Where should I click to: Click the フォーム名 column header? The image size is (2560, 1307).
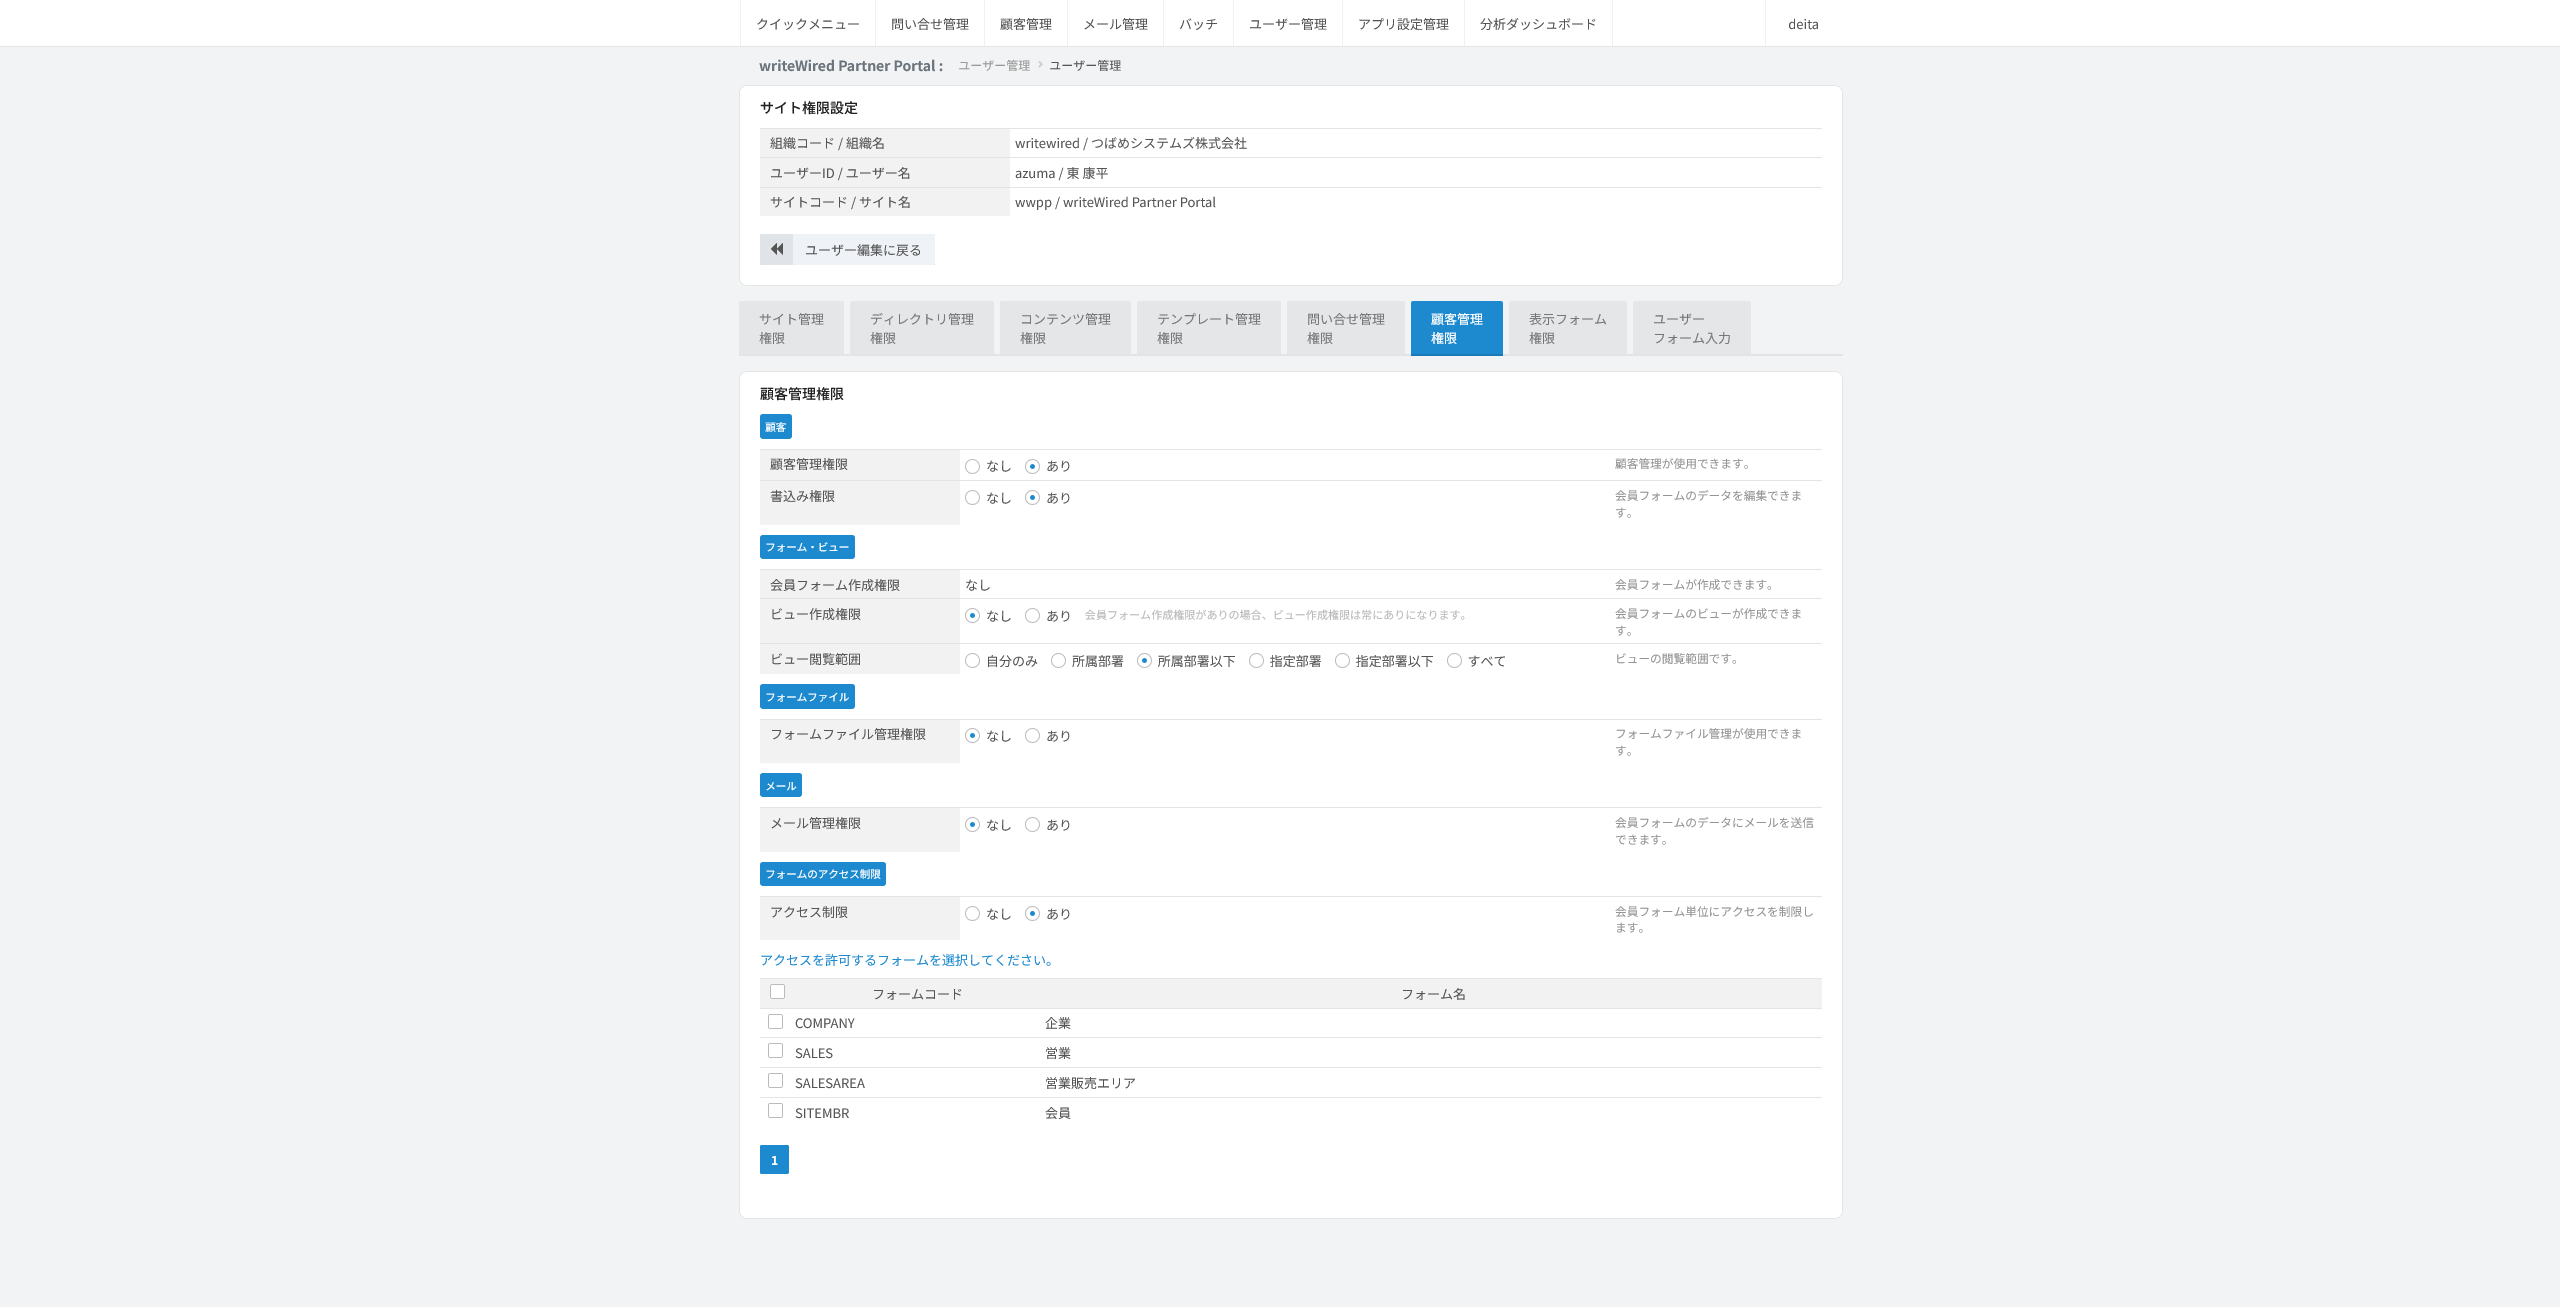(x=1433, y=994)
